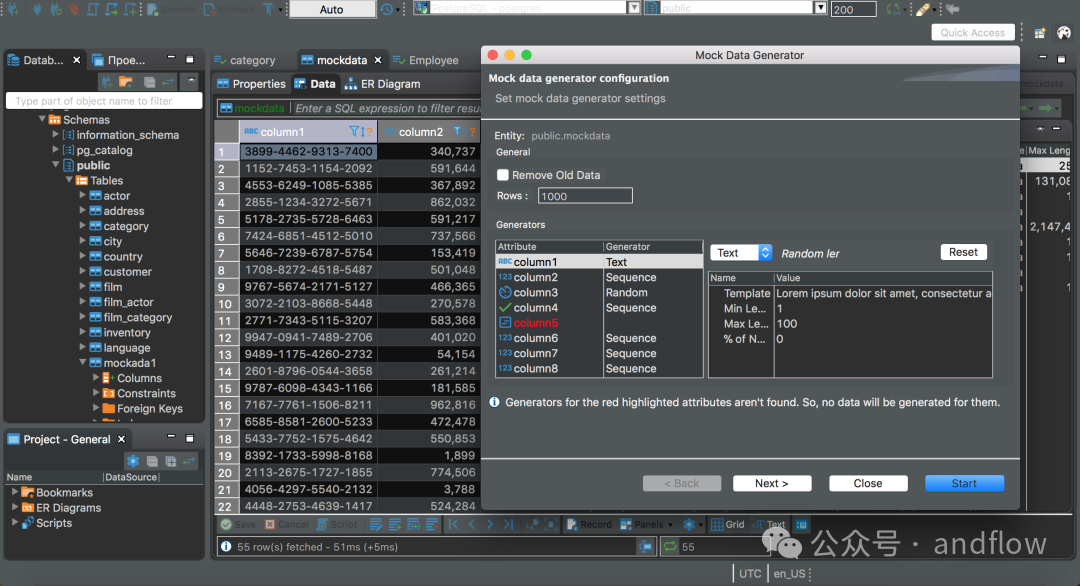The height and width of the screenshot is (586, 1080).
Task: Click the new connection plug icon in navigator
Action: pos(106,82)
